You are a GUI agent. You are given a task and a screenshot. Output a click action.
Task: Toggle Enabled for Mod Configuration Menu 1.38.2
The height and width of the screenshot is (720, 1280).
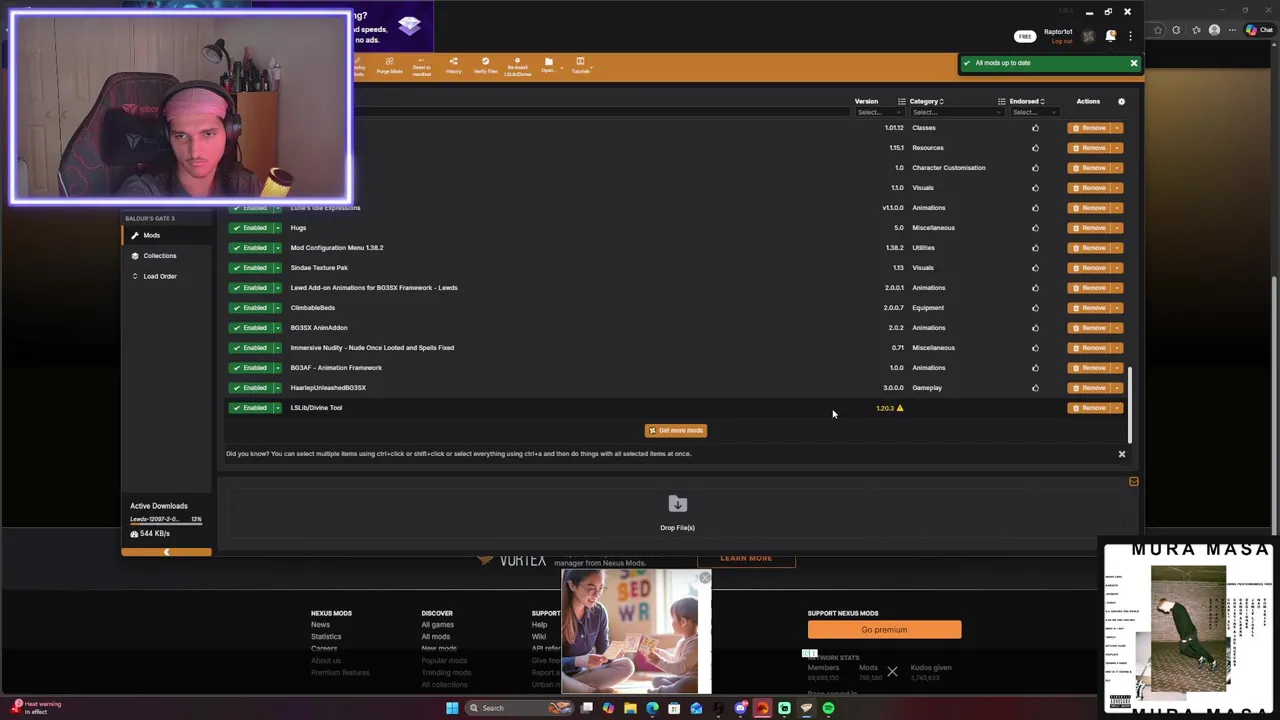coord(250,248)
